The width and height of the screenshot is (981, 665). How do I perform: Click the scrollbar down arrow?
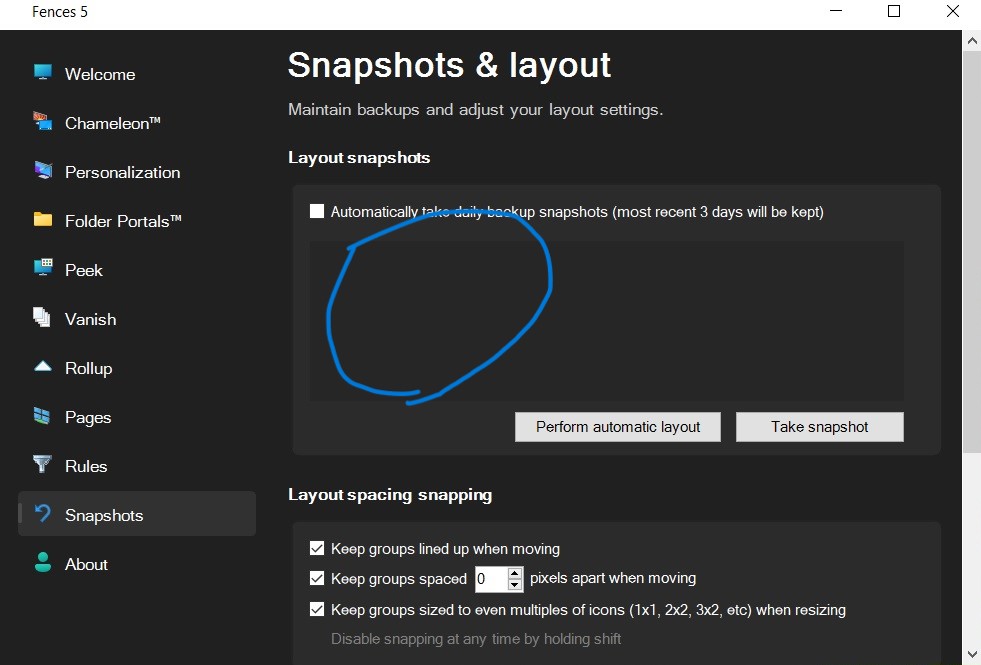[972, 654]
